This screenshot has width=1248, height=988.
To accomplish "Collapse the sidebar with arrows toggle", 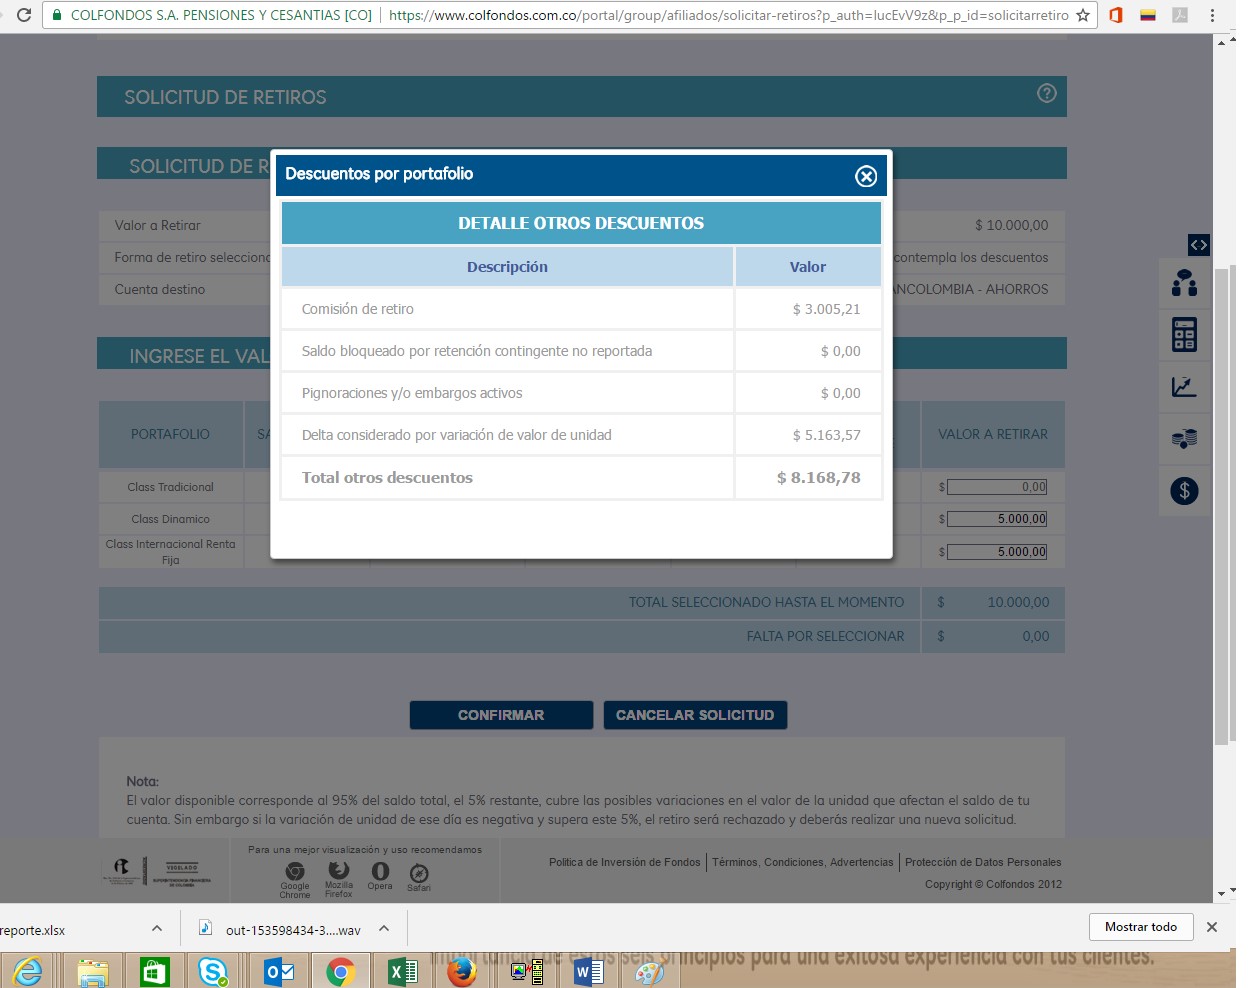I will (x=1198, y=245).
